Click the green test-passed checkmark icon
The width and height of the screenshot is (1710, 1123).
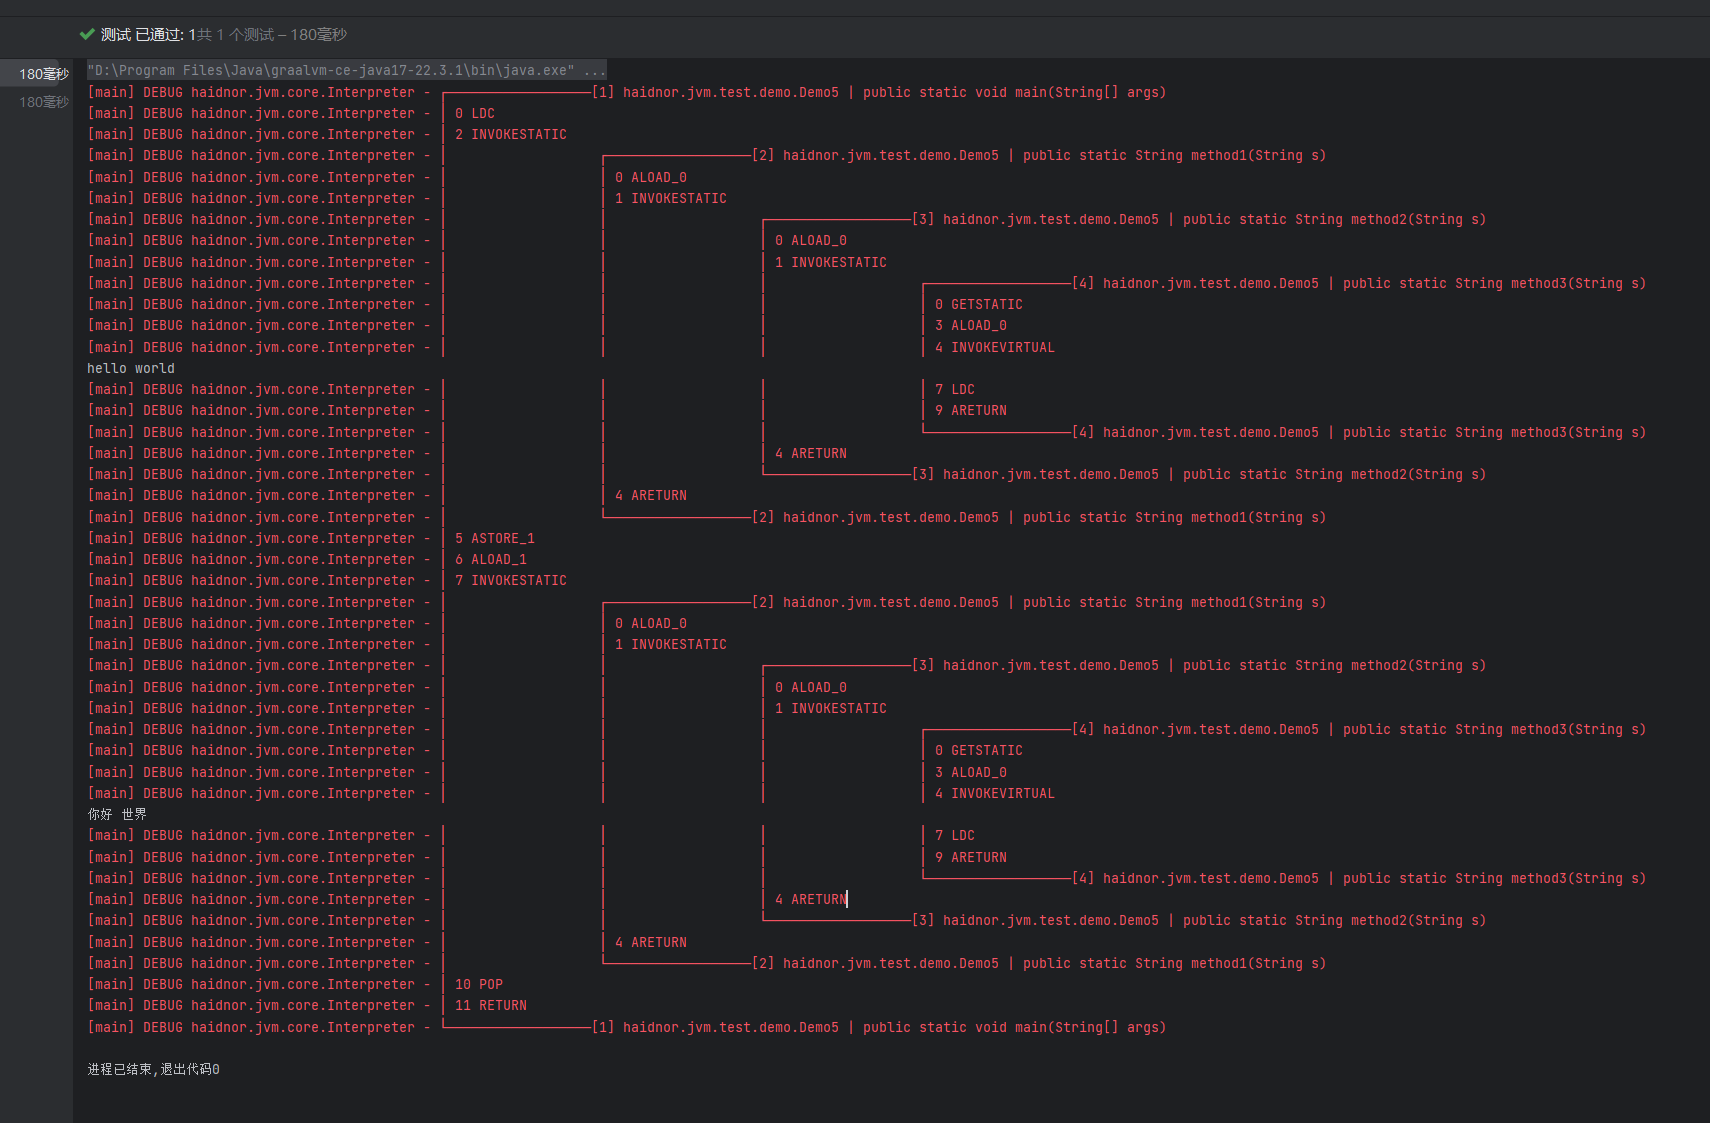click(87, 34)
